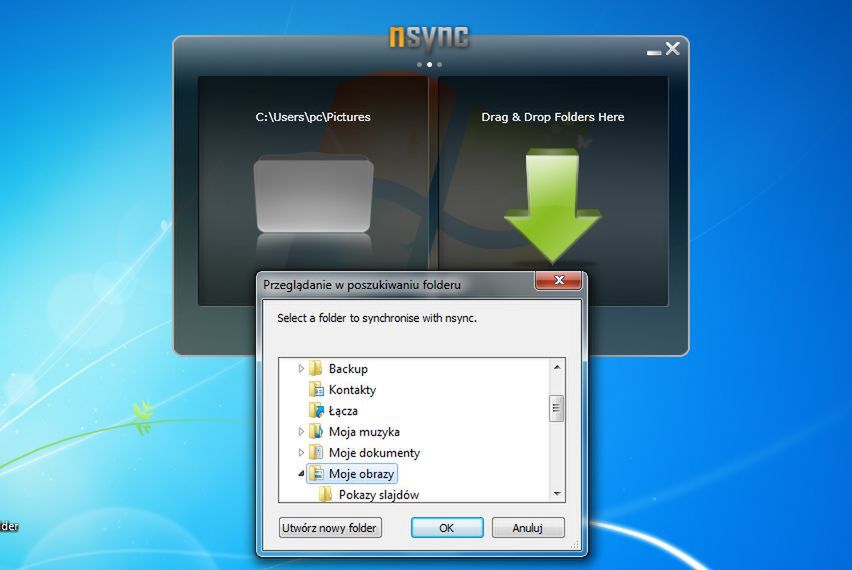This screenshot has width=852, height=570.
Task: Click the Pokazy slajdów folder icon
Action: click(x=325, y=494)
